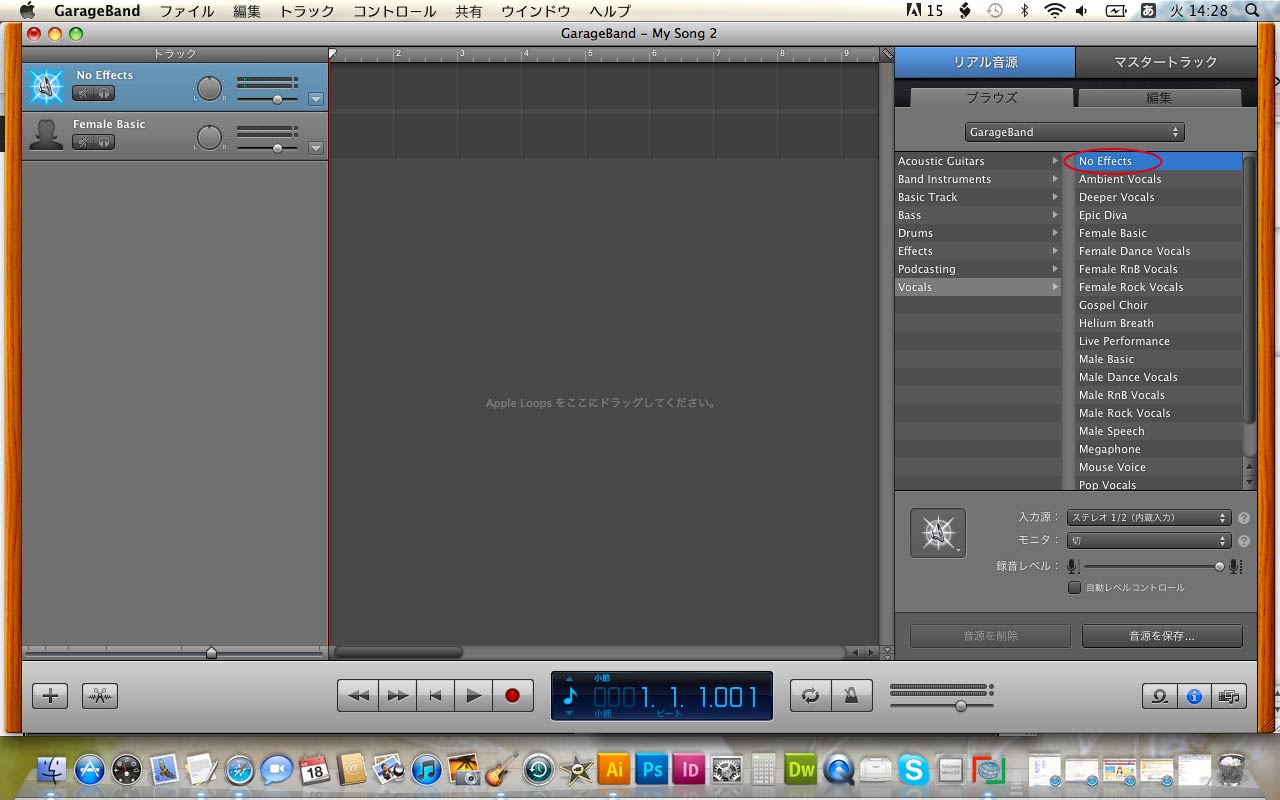Select the Drums category

click(x=978, y=233)
